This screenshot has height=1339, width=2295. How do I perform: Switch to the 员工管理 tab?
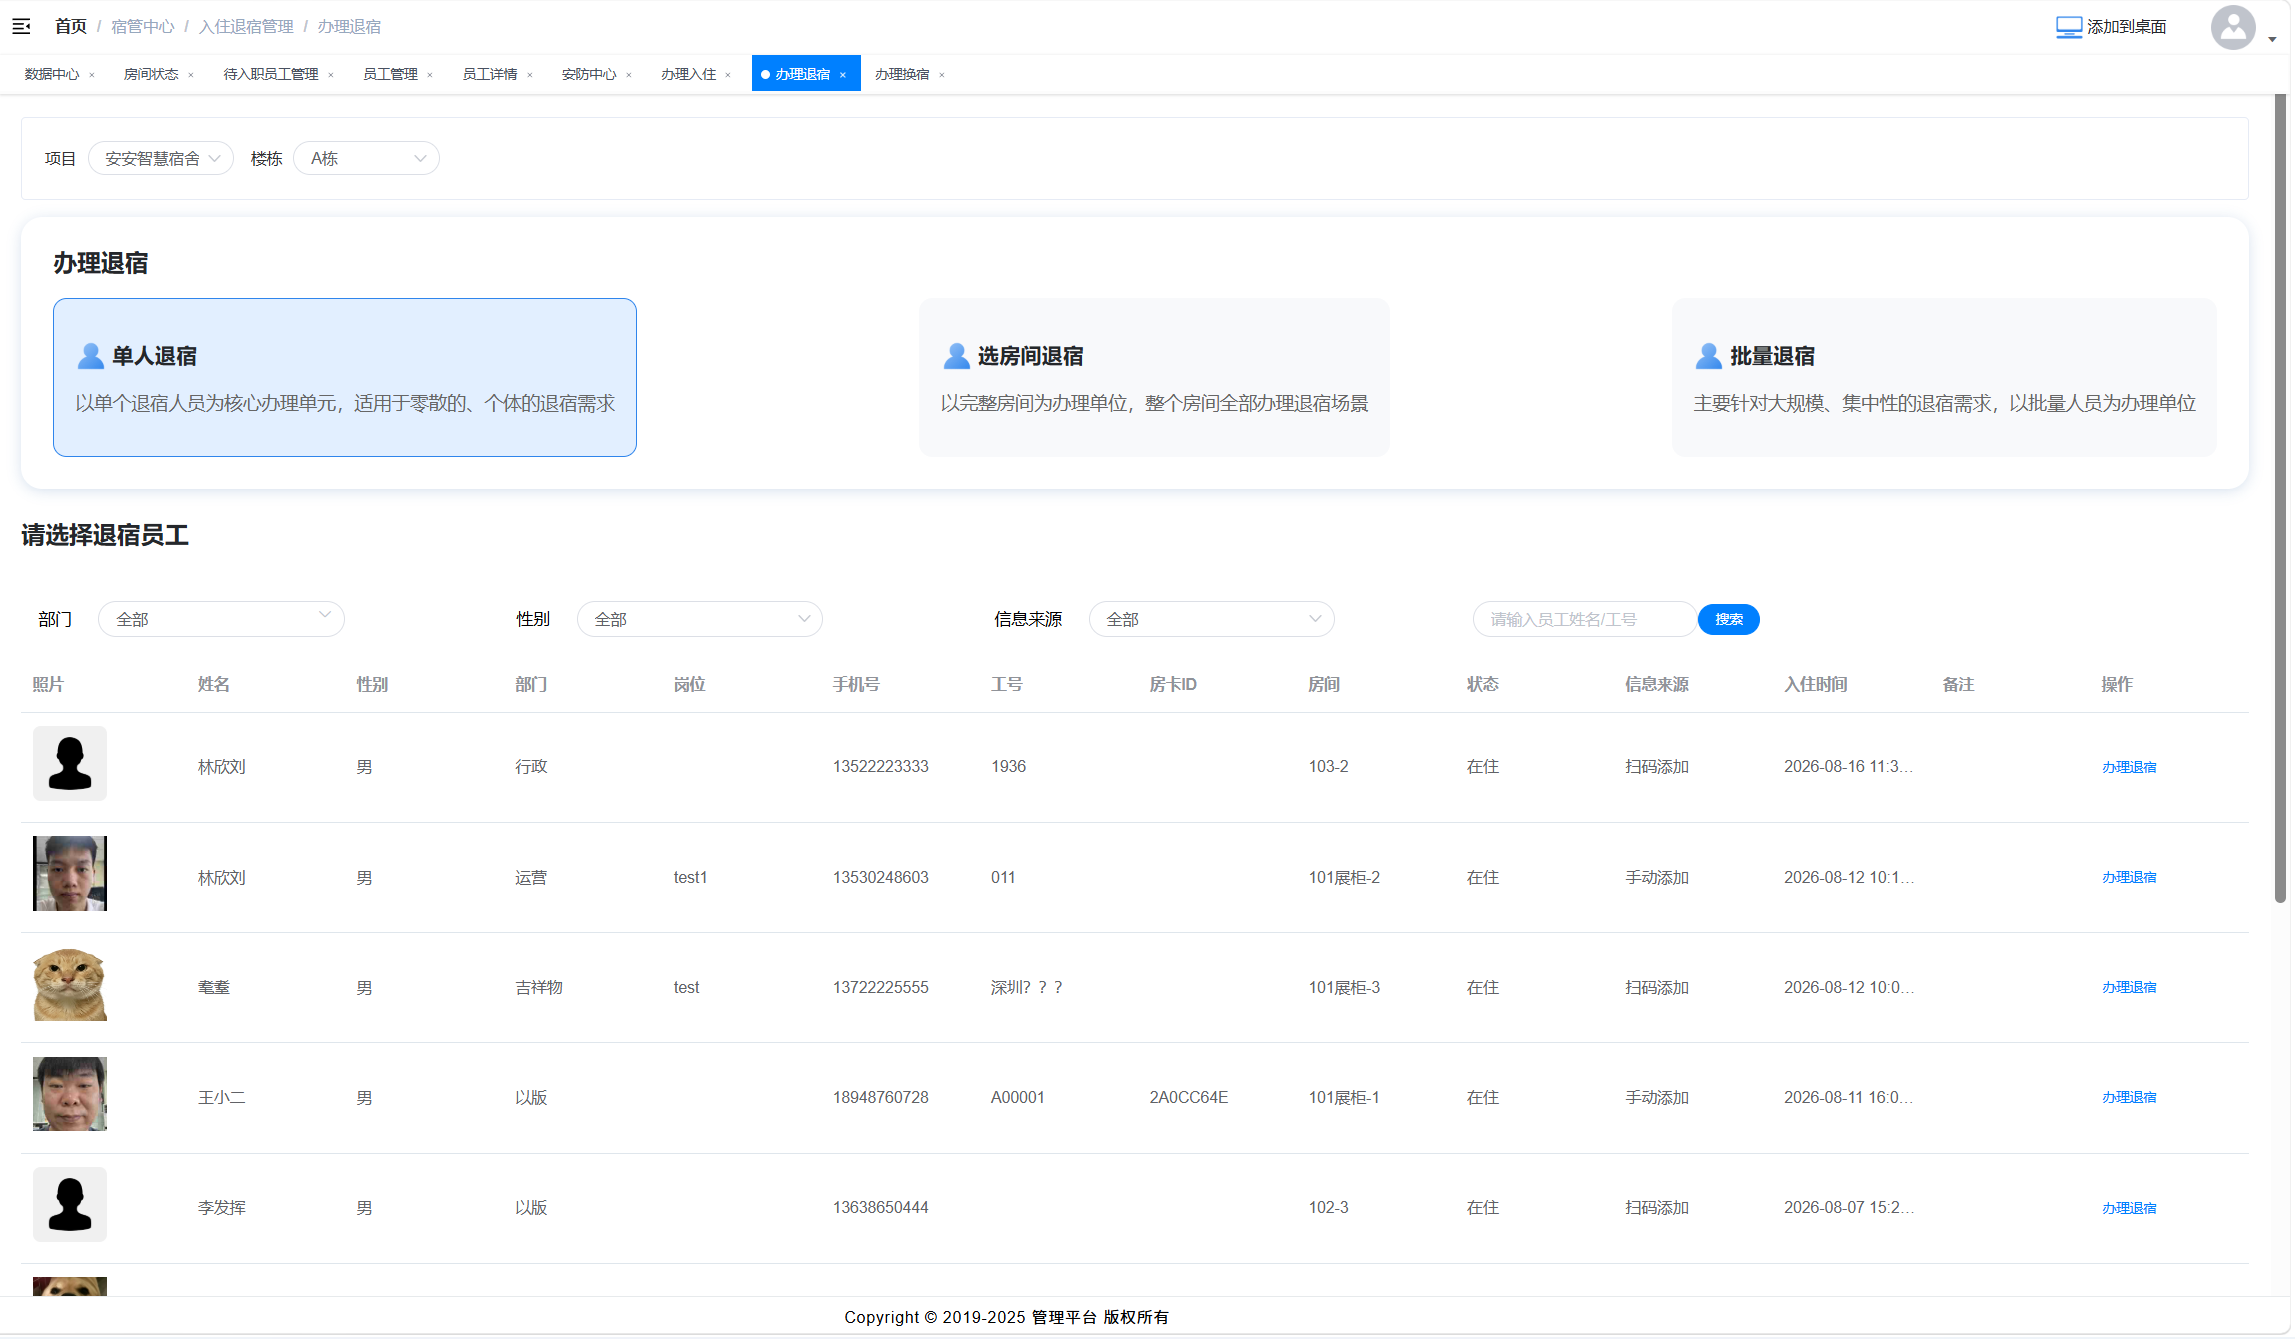click(x=390, y=74)
